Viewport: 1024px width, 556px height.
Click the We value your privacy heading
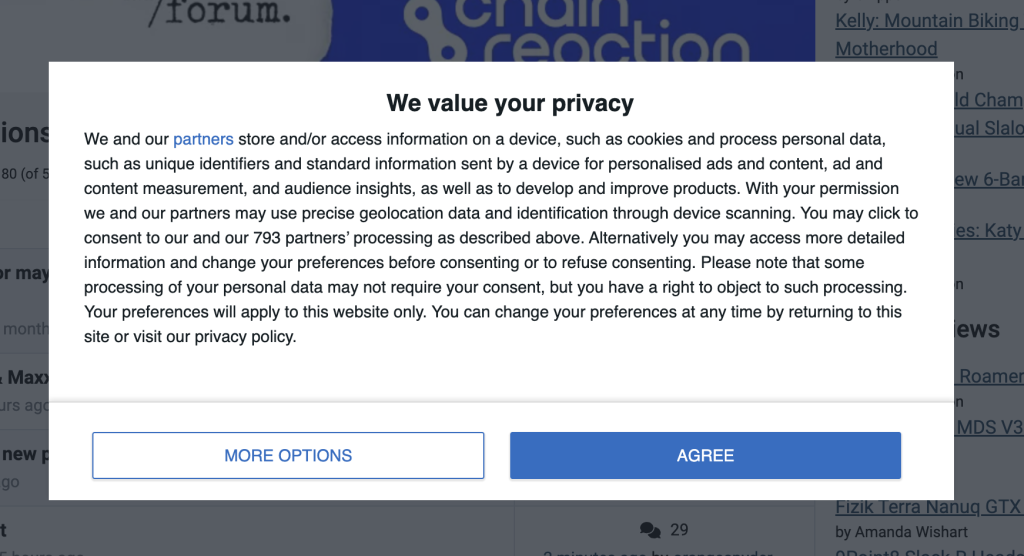point(510,103)
